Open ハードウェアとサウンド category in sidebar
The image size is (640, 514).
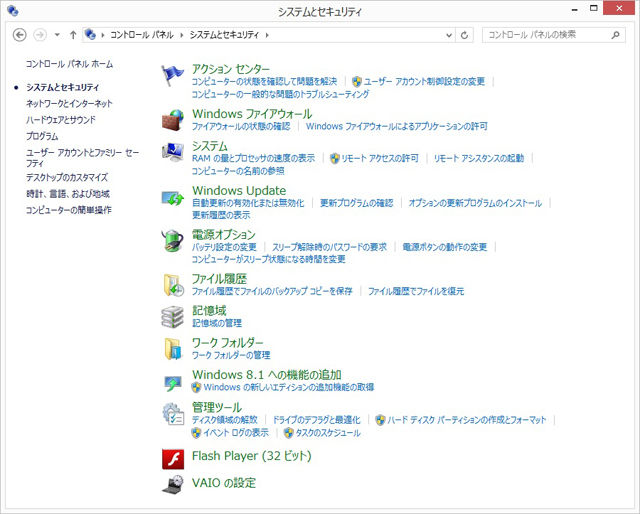tap(61, 120)
